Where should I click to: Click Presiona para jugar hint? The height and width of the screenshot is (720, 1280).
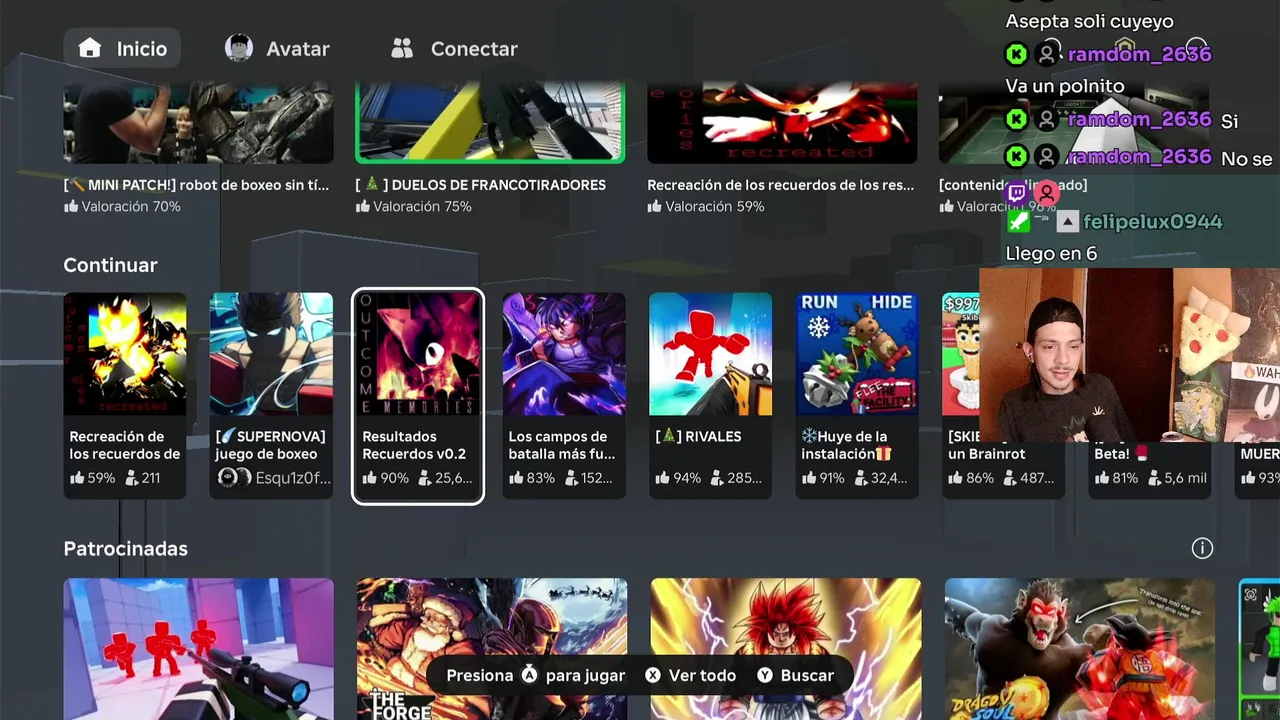point(536,675)
